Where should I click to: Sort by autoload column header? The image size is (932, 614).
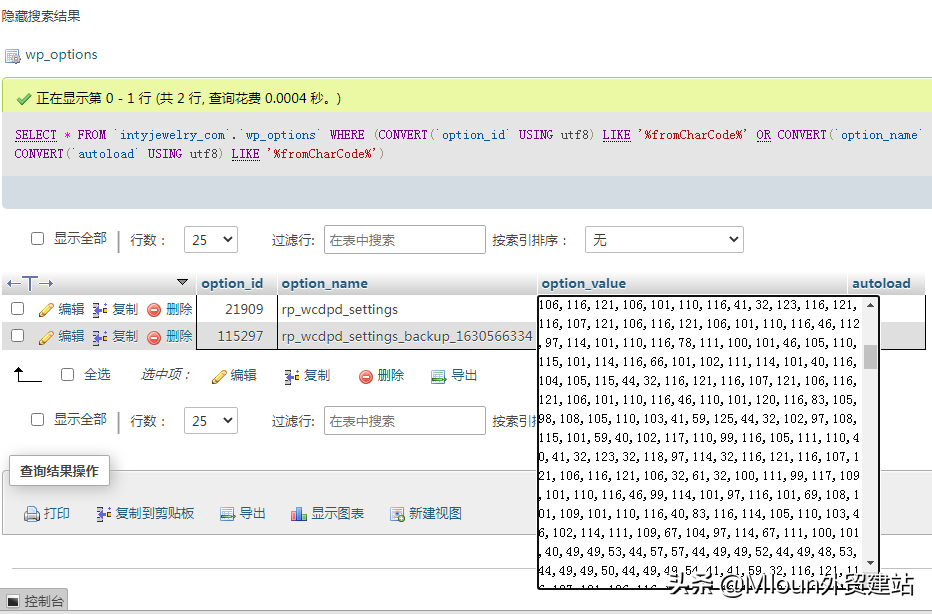click(x=881, y=284)
